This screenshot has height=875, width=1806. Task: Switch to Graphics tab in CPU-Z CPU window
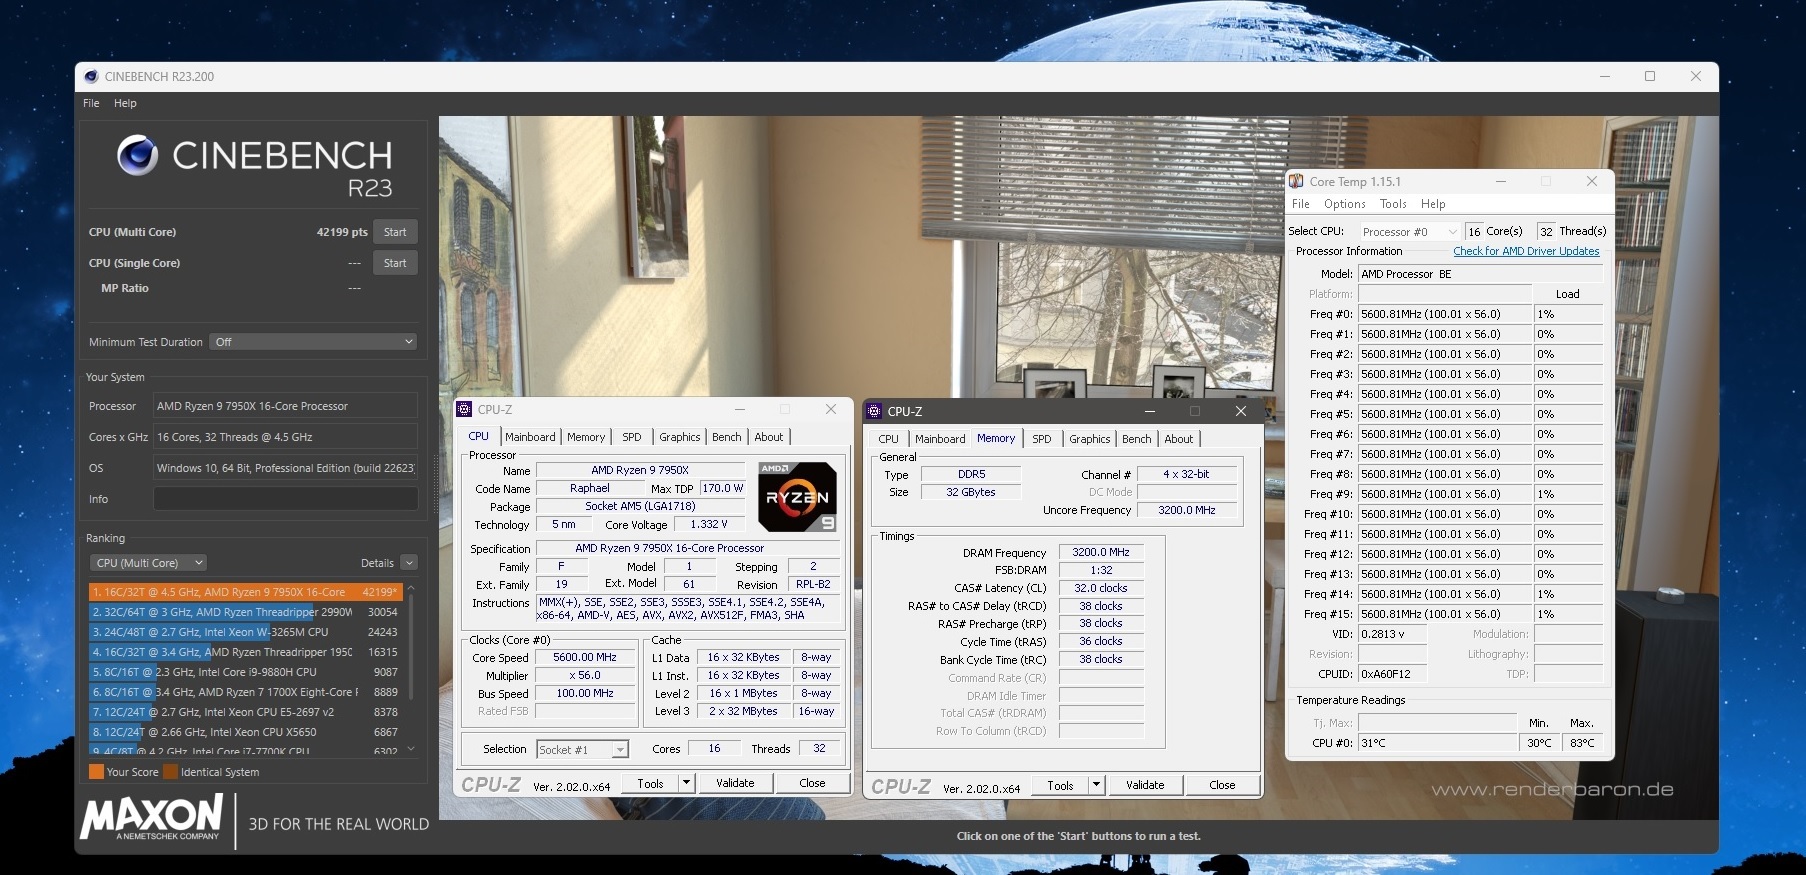tap(680, 437)
